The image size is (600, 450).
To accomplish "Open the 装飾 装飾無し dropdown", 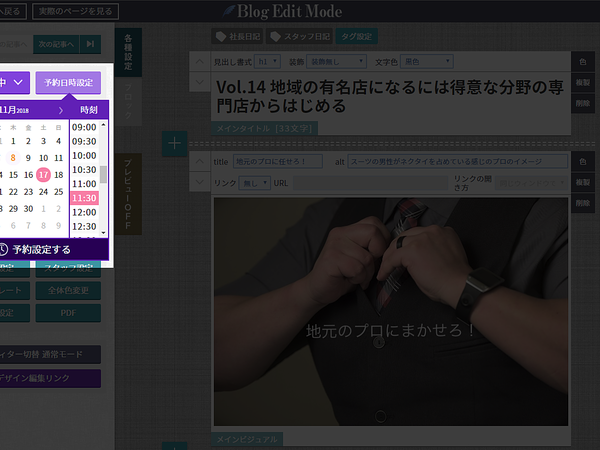I will 336,62.
